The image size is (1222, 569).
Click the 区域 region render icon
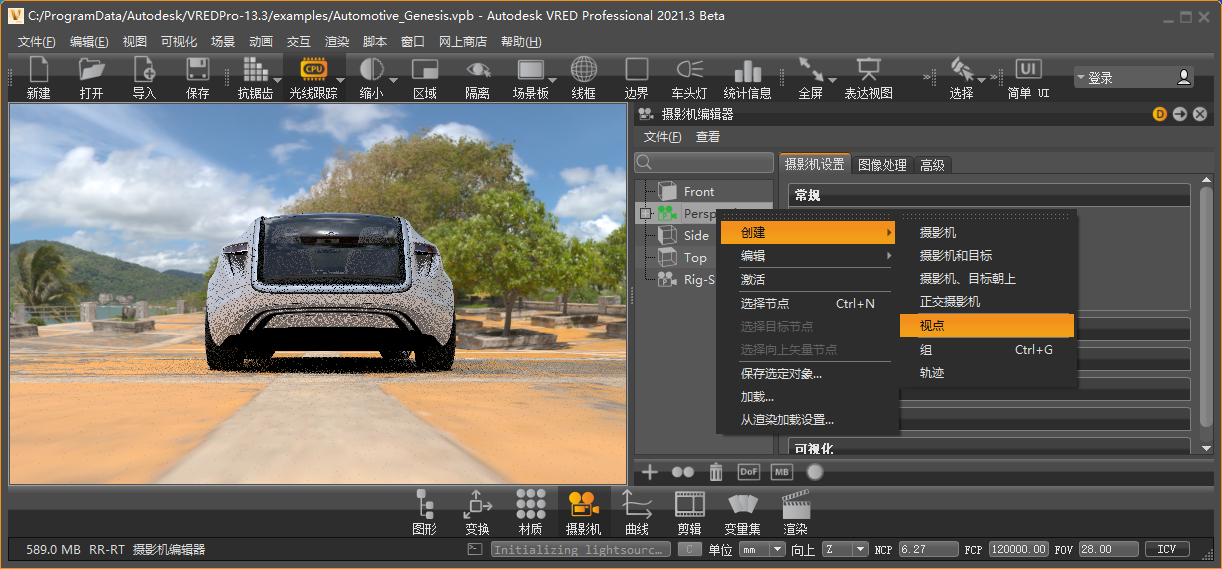pyautogui.click(x=425, y=70)
